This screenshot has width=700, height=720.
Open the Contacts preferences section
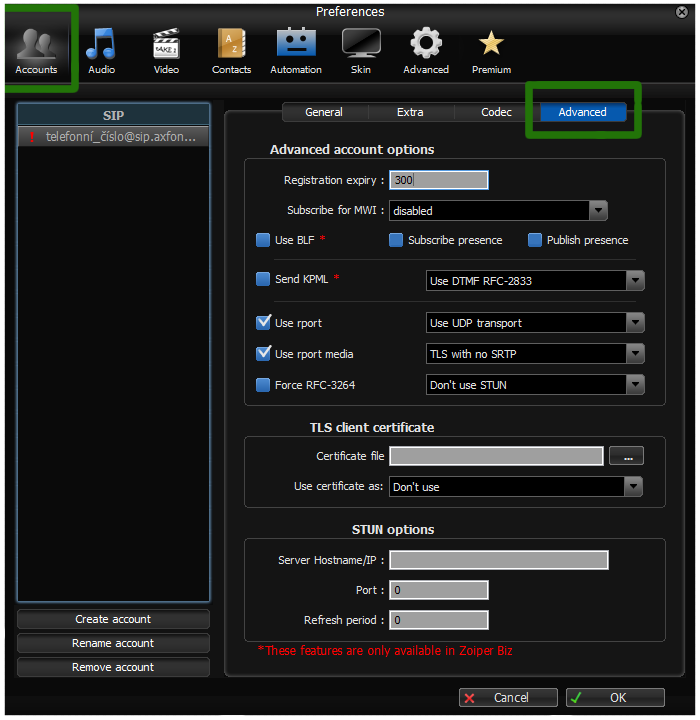point(231,50)
